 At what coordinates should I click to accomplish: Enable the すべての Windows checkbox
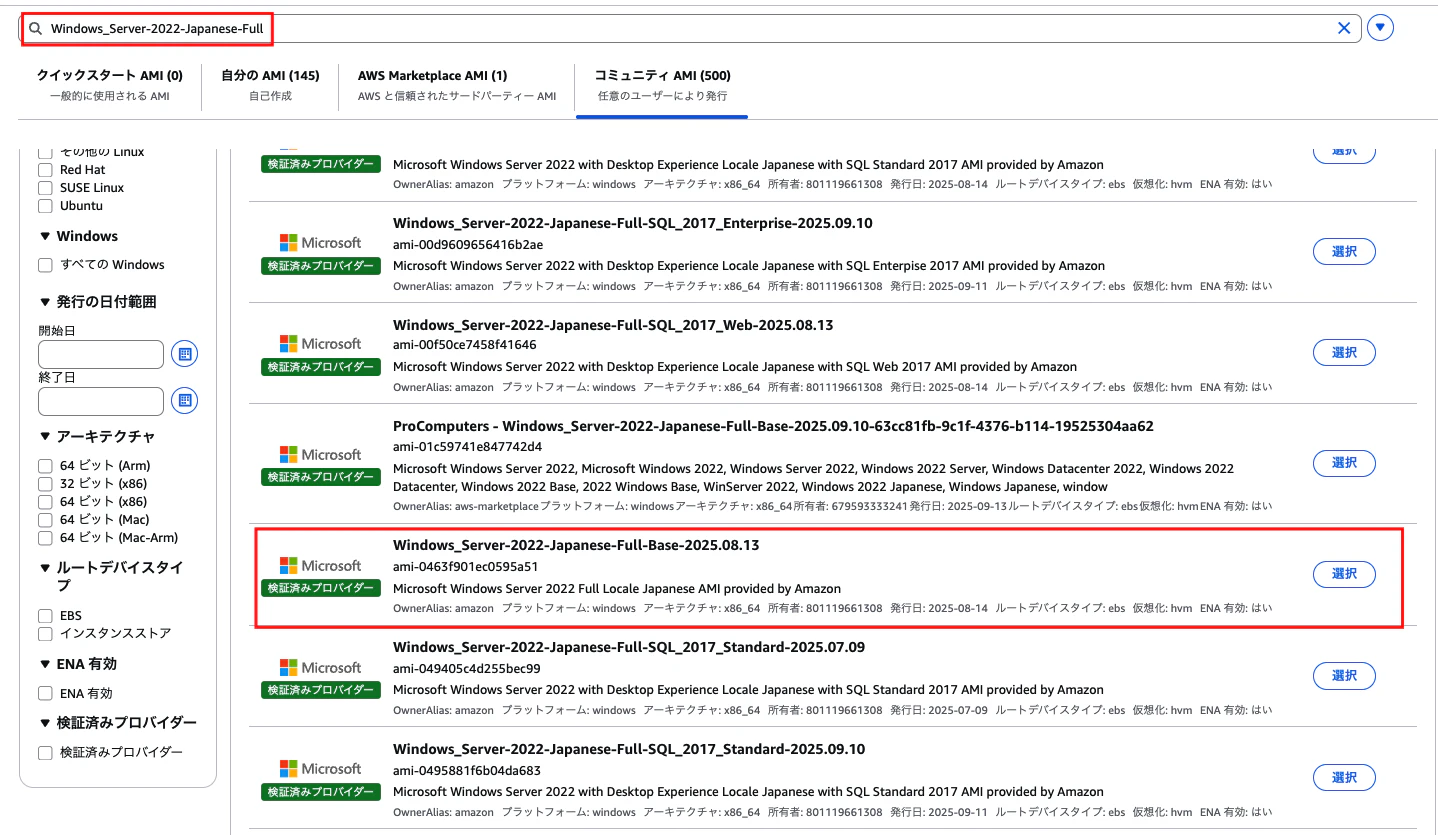tap(45, 265)
